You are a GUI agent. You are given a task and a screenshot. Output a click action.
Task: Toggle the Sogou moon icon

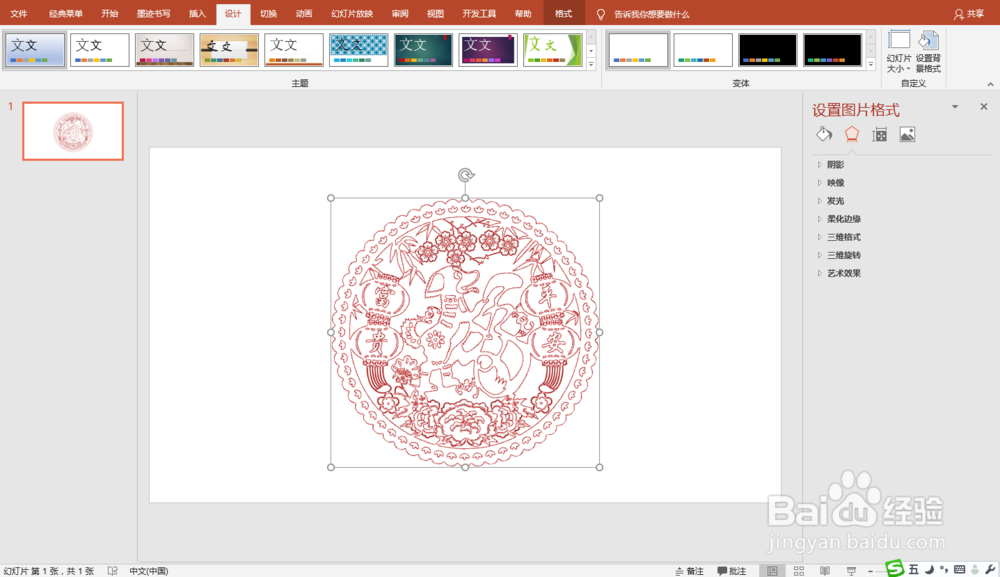(929, 569)
